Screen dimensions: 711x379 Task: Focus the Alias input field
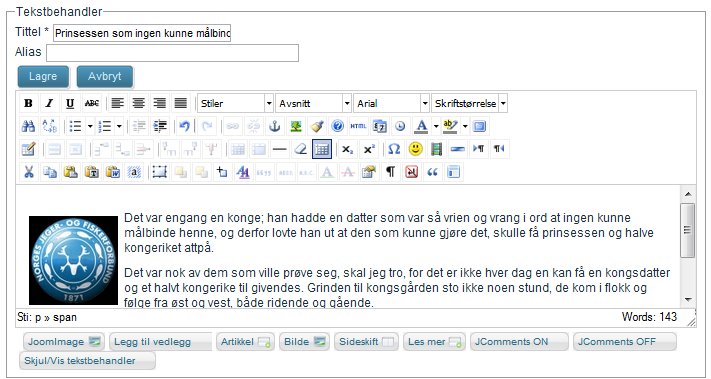pyautogui.click(x=172, y=53)
